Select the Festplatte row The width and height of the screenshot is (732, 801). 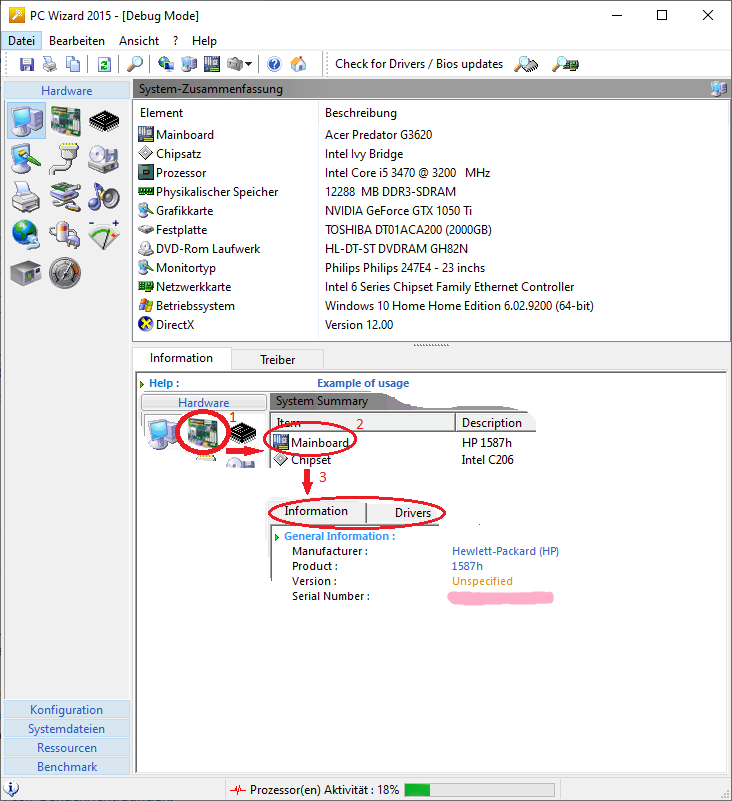[x=431, y=230]
